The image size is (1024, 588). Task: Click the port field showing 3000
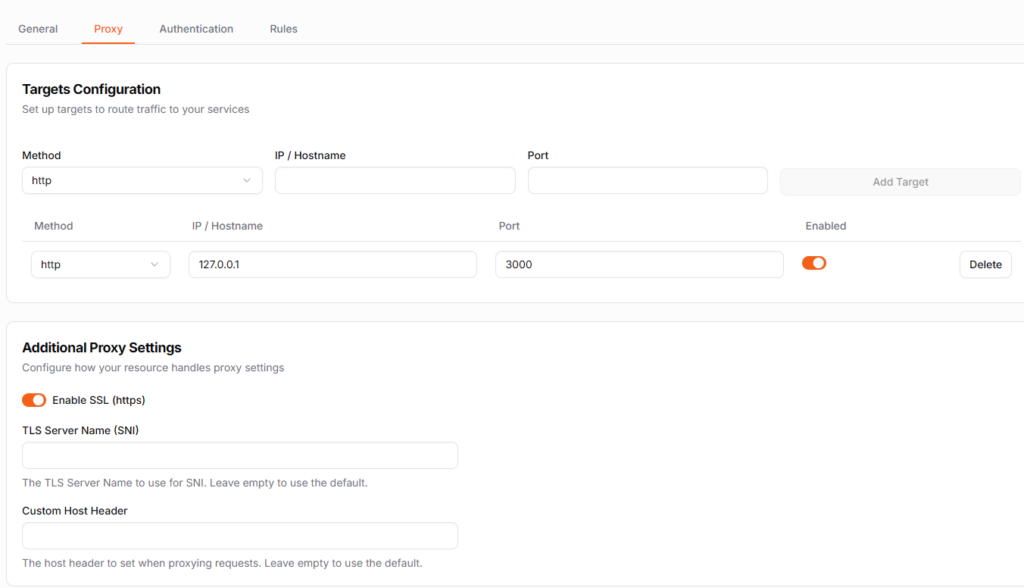tap(639, 265)
